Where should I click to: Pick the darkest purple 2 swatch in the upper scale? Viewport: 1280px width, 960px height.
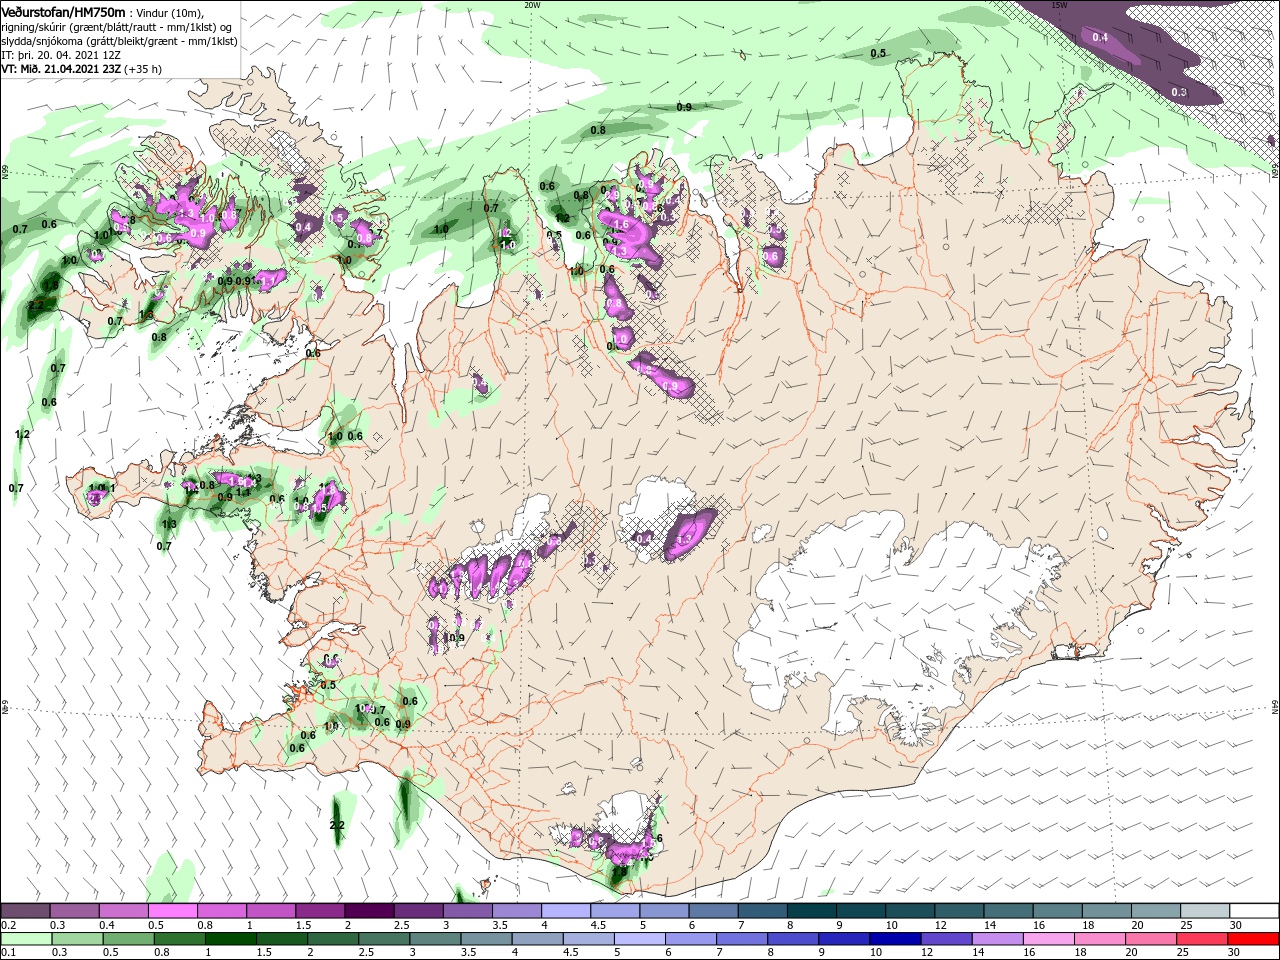(x=369, y=911)
